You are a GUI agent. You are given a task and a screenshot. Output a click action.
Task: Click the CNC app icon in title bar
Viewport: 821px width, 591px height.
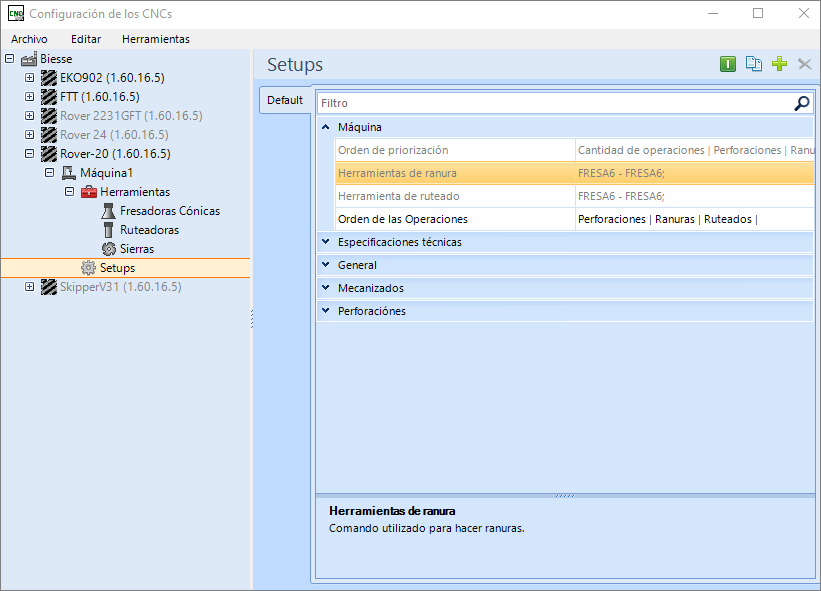click(16, 14)
